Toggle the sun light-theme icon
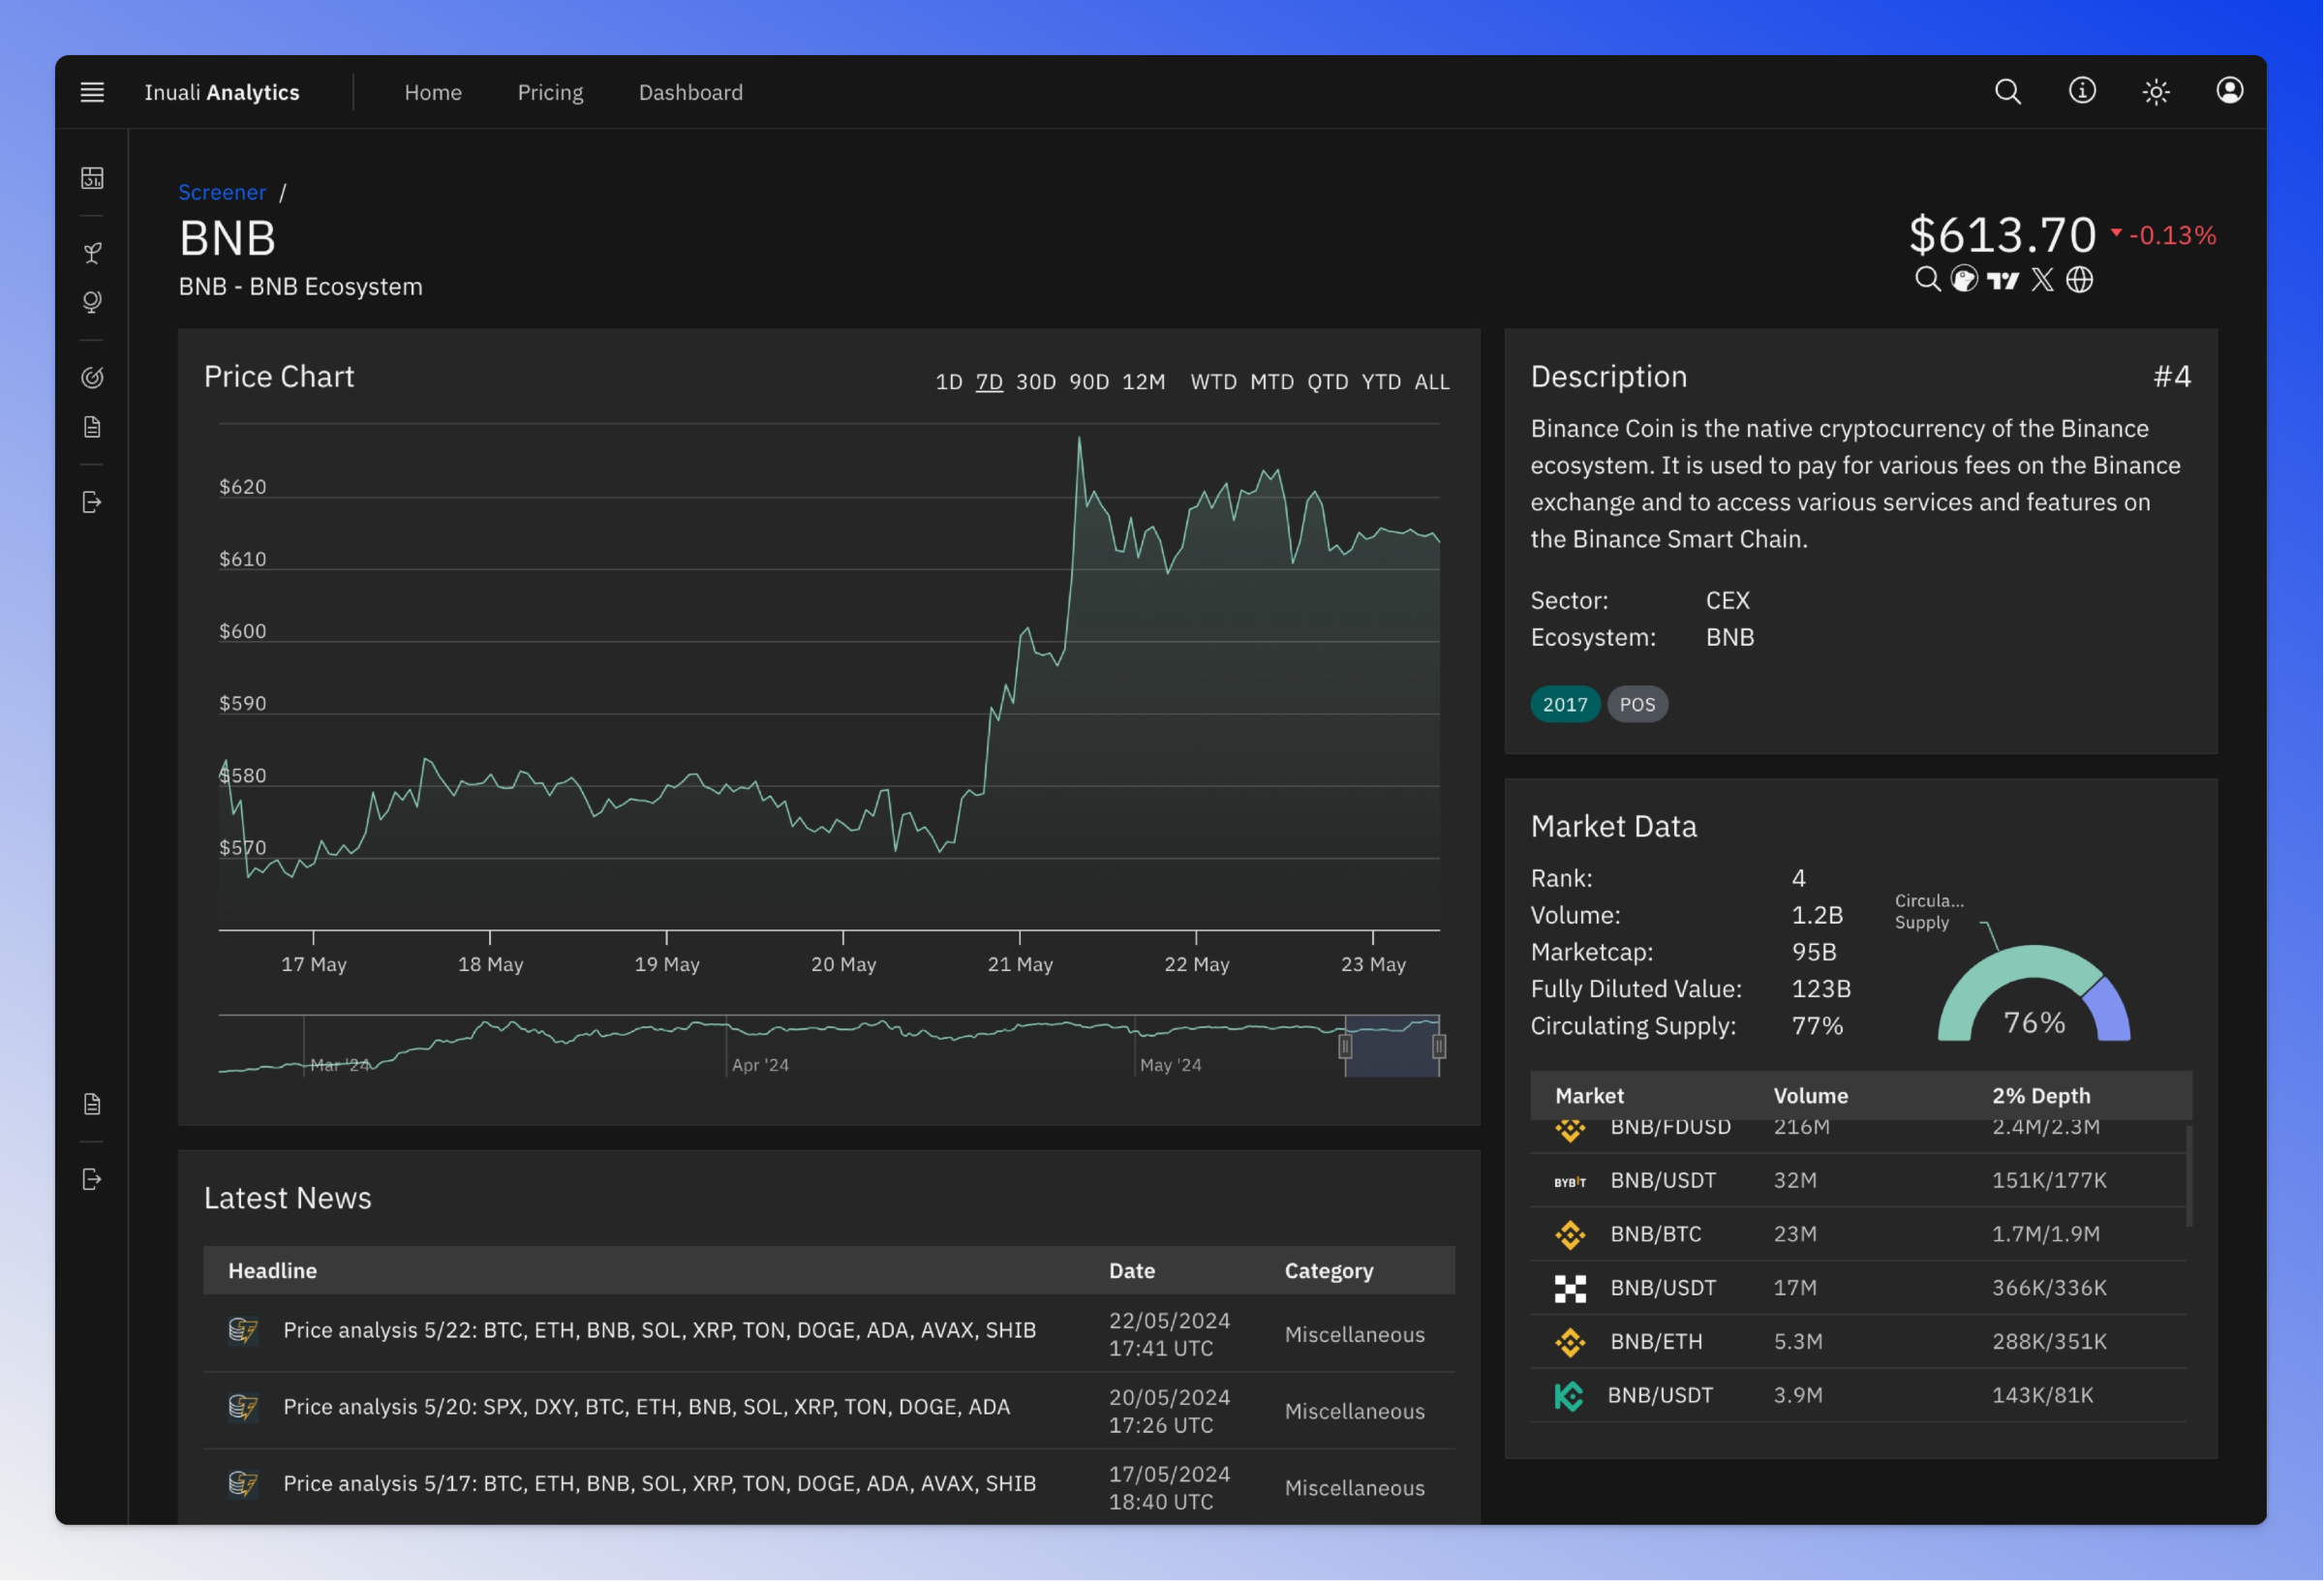 pyautogui.click(x=2156, y=92)
